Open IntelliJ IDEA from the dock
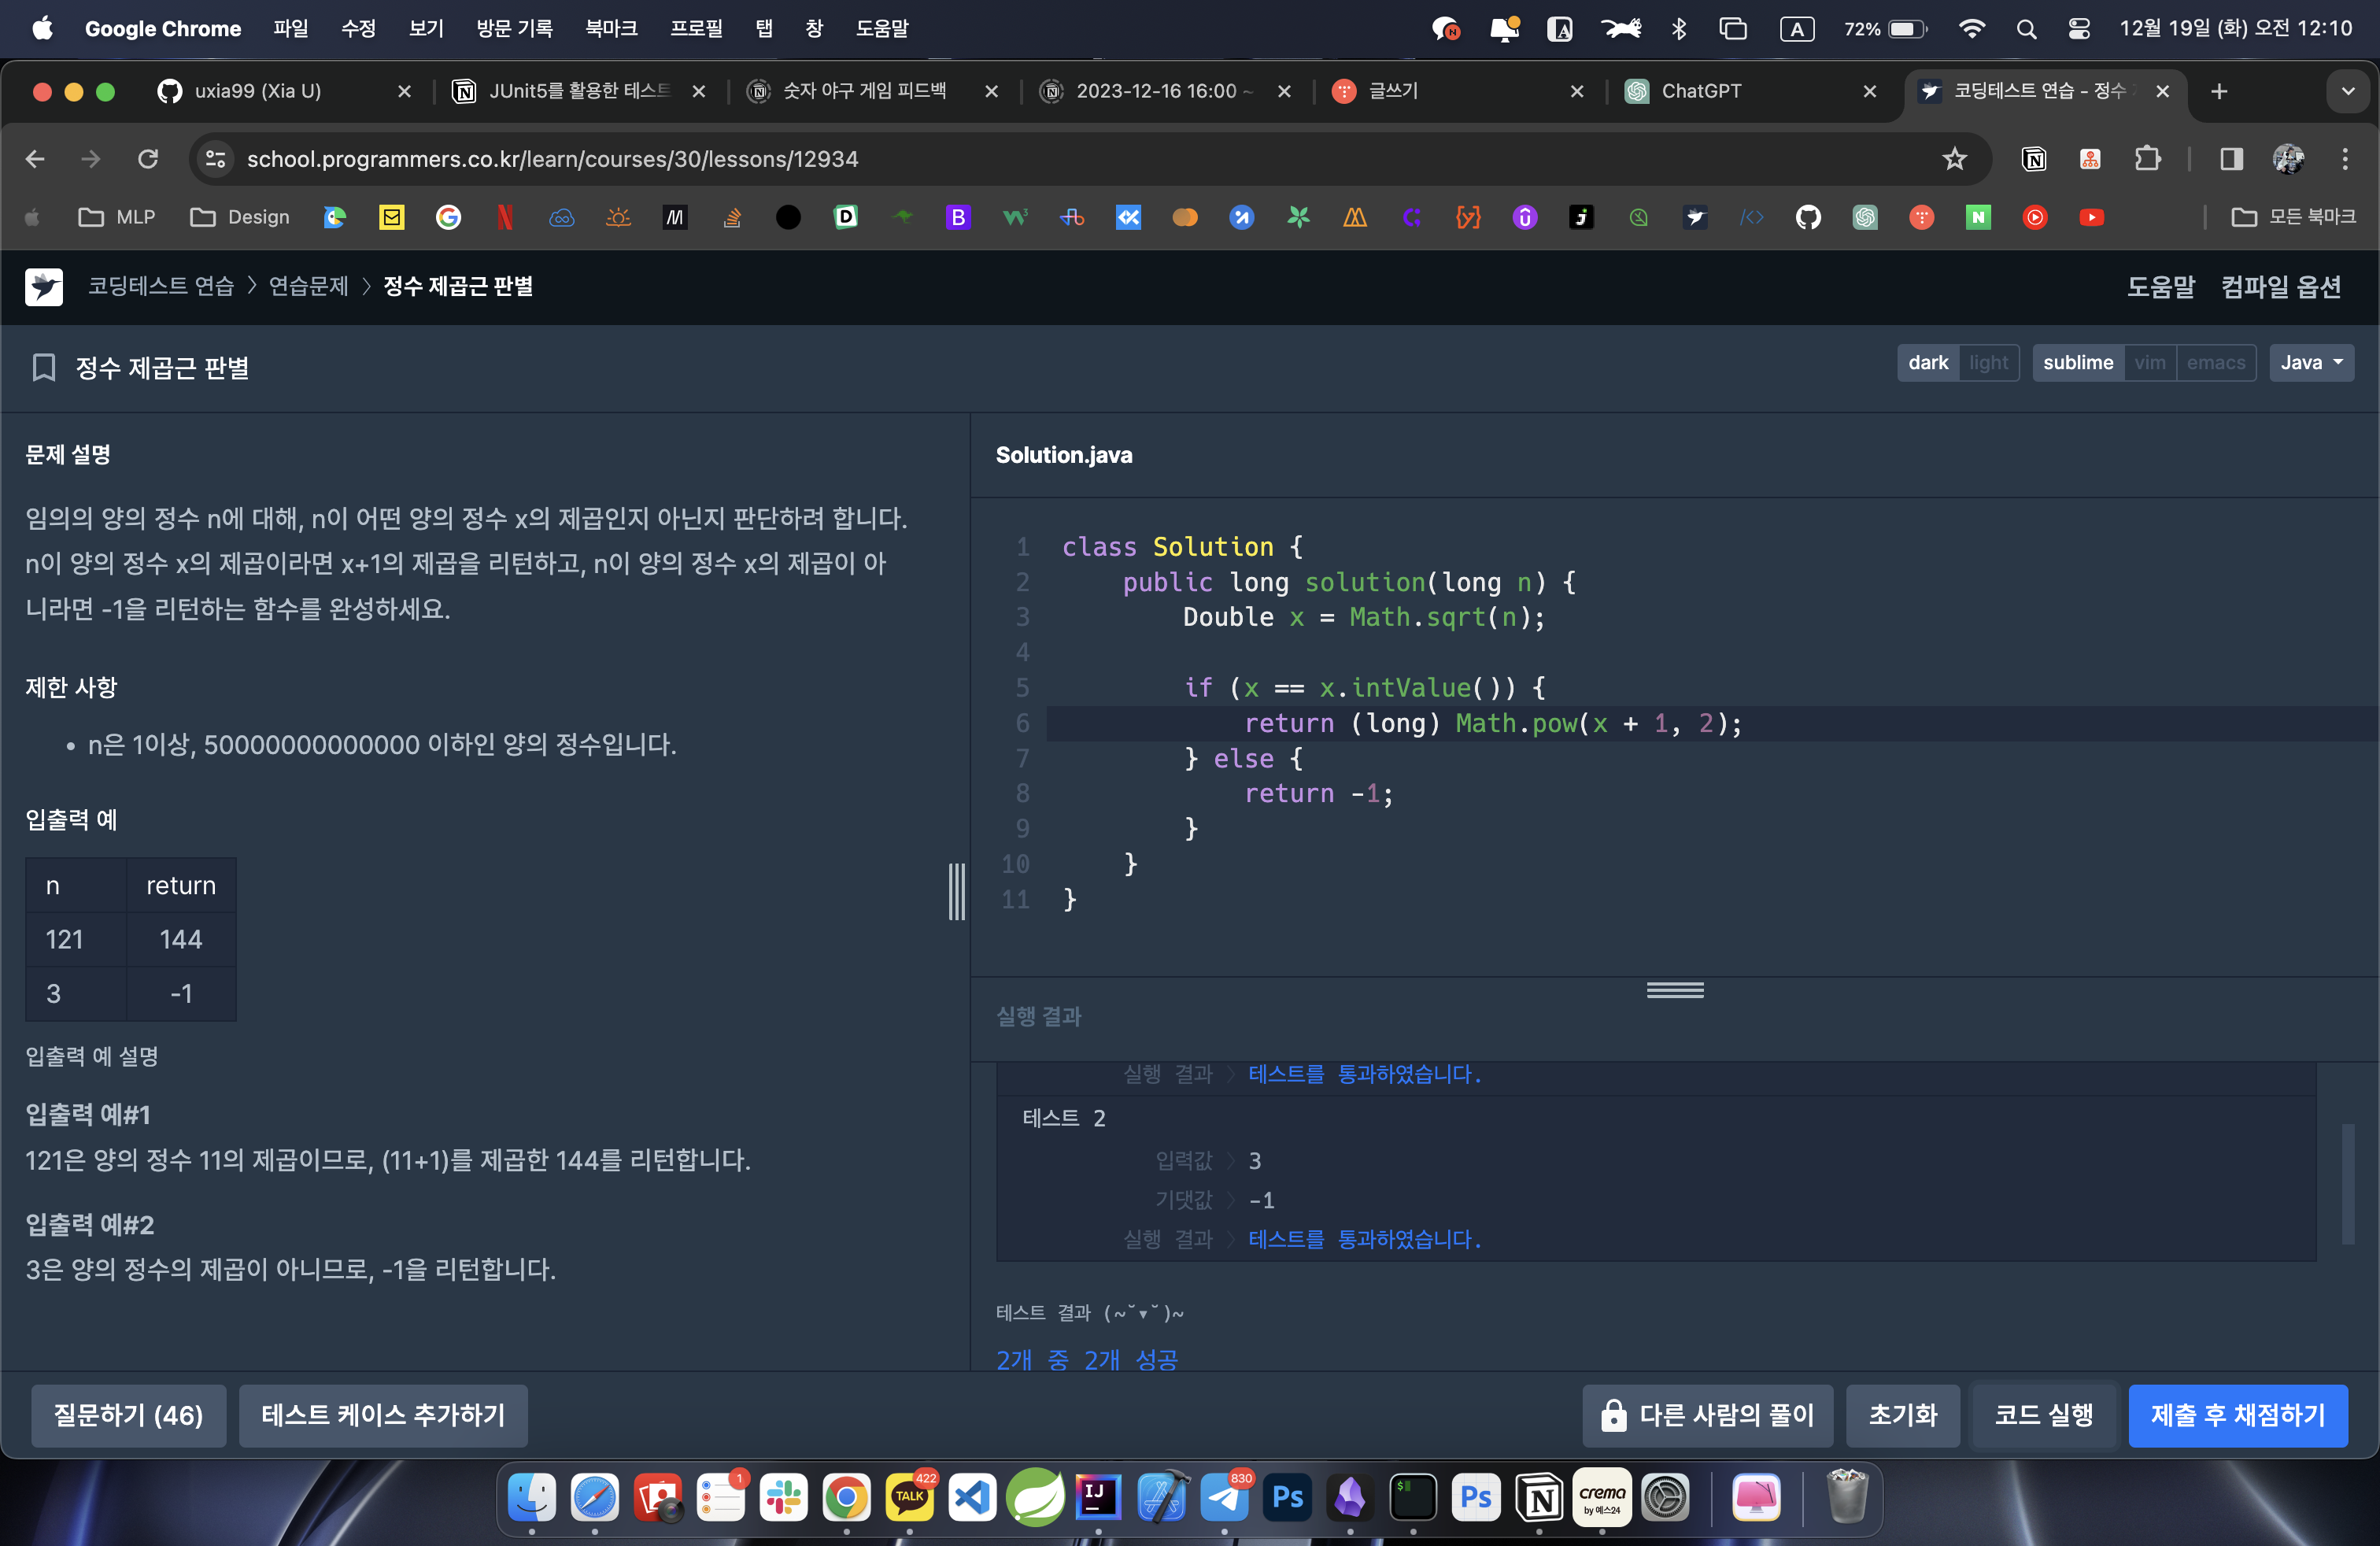Viewport: 2380px width, 1546px height. [1098, 1497]
